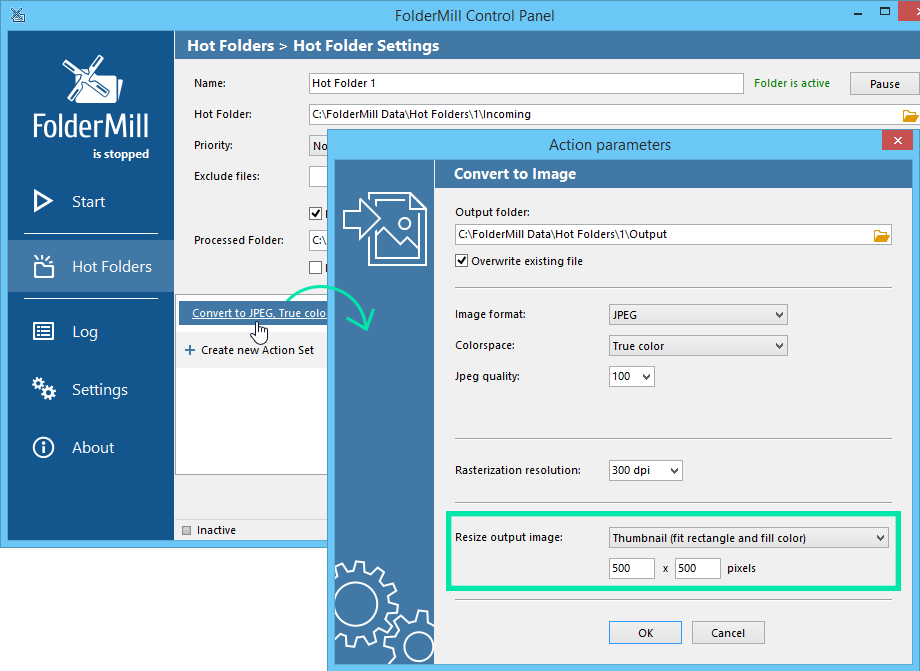This screenshot has width=920, height=671.
Task: Click the About info icon
Action: pyautogui.click(x=43, y=448)
